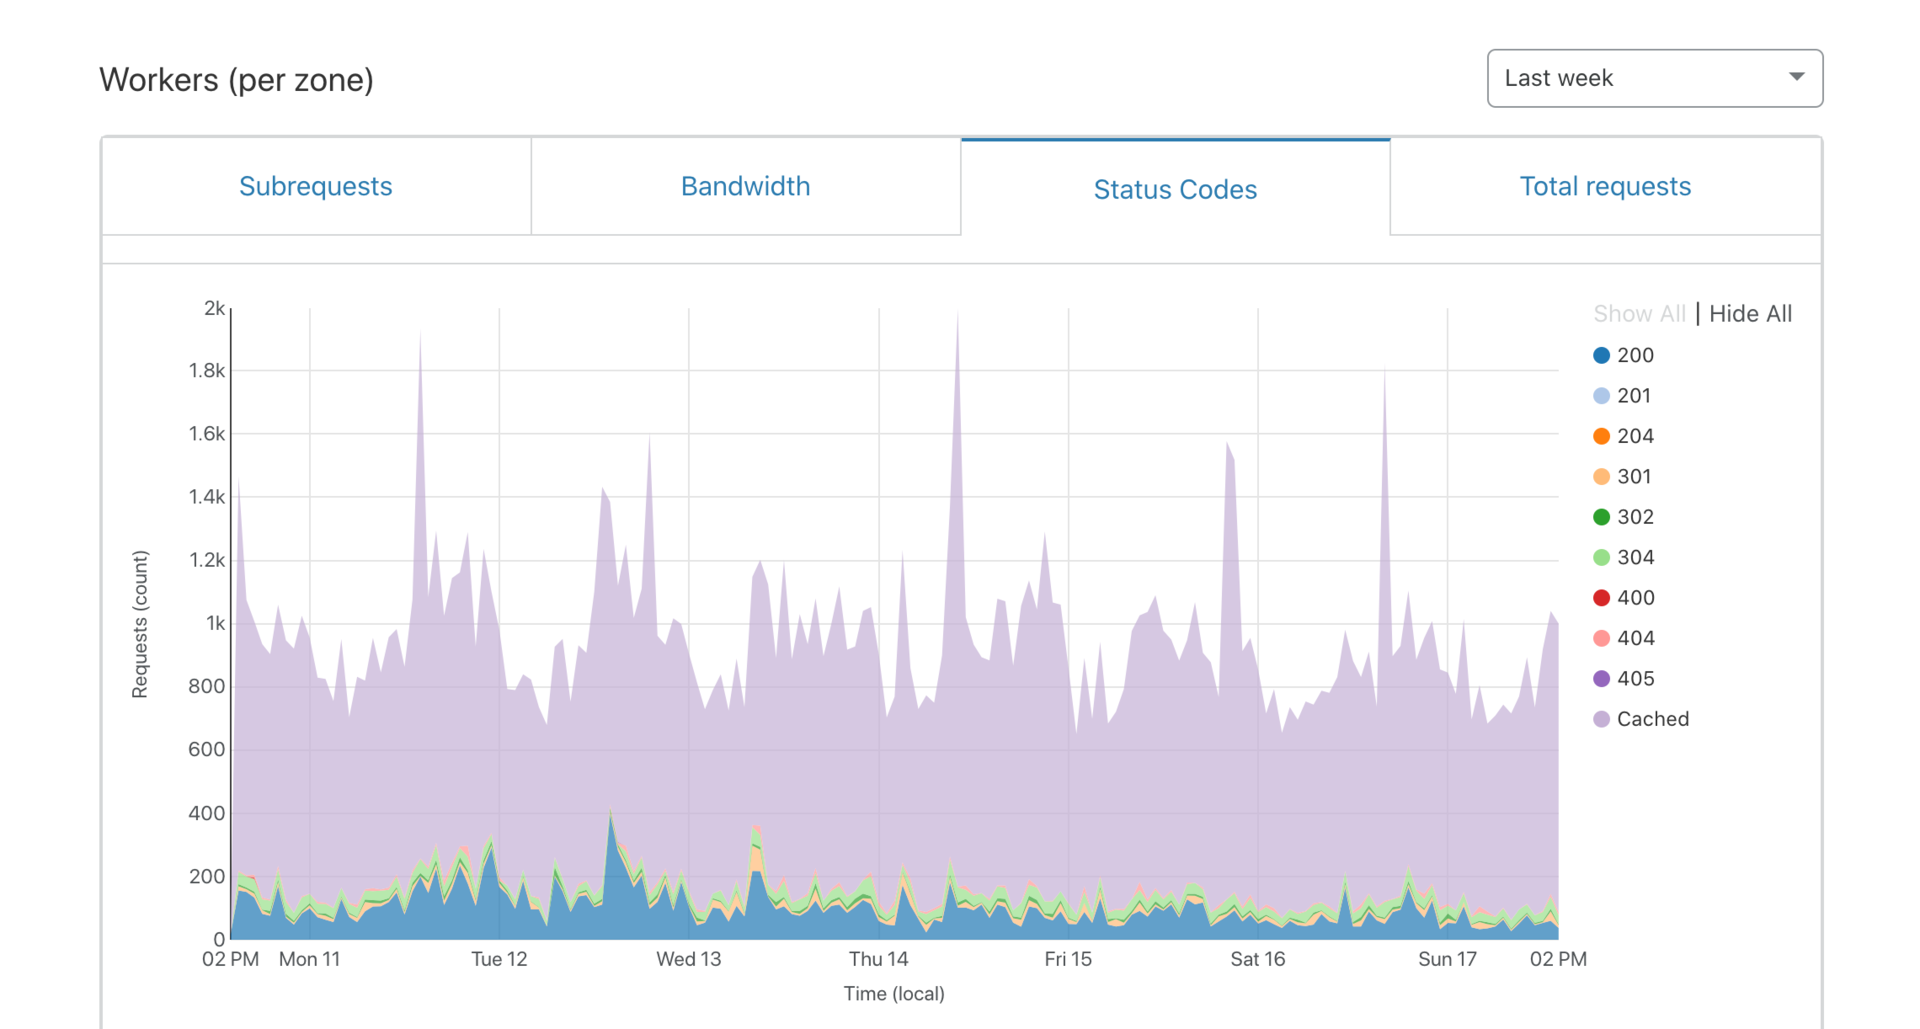Click the Show All link
1920x1029 pixels.
pyautogui.click(x=1638, y=313)
